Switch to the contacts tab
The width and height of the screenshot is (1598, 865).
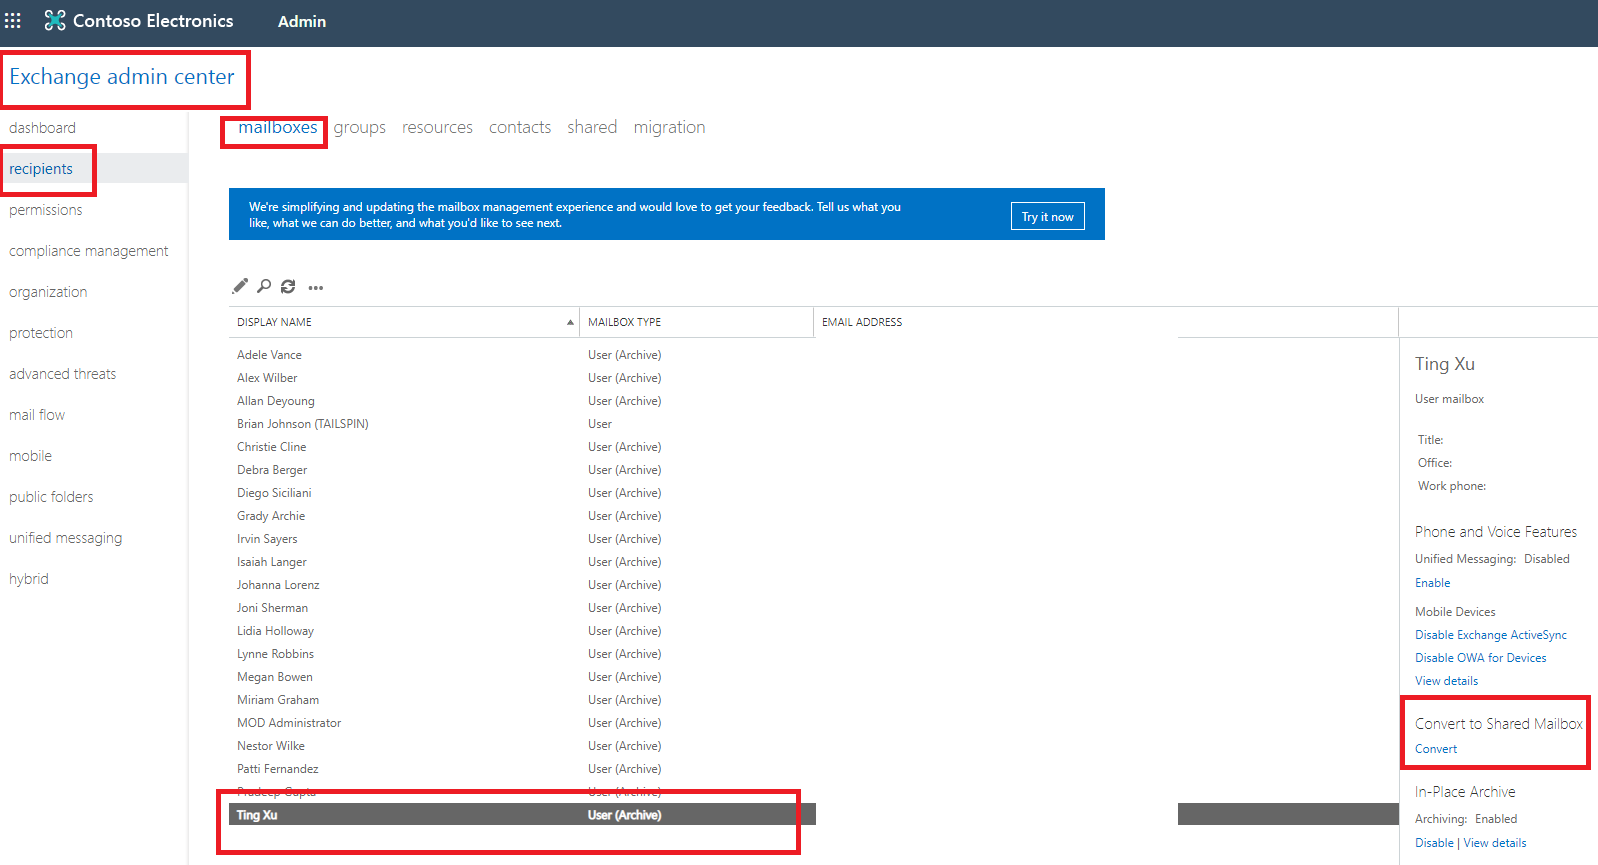click(x=520, y=128)
